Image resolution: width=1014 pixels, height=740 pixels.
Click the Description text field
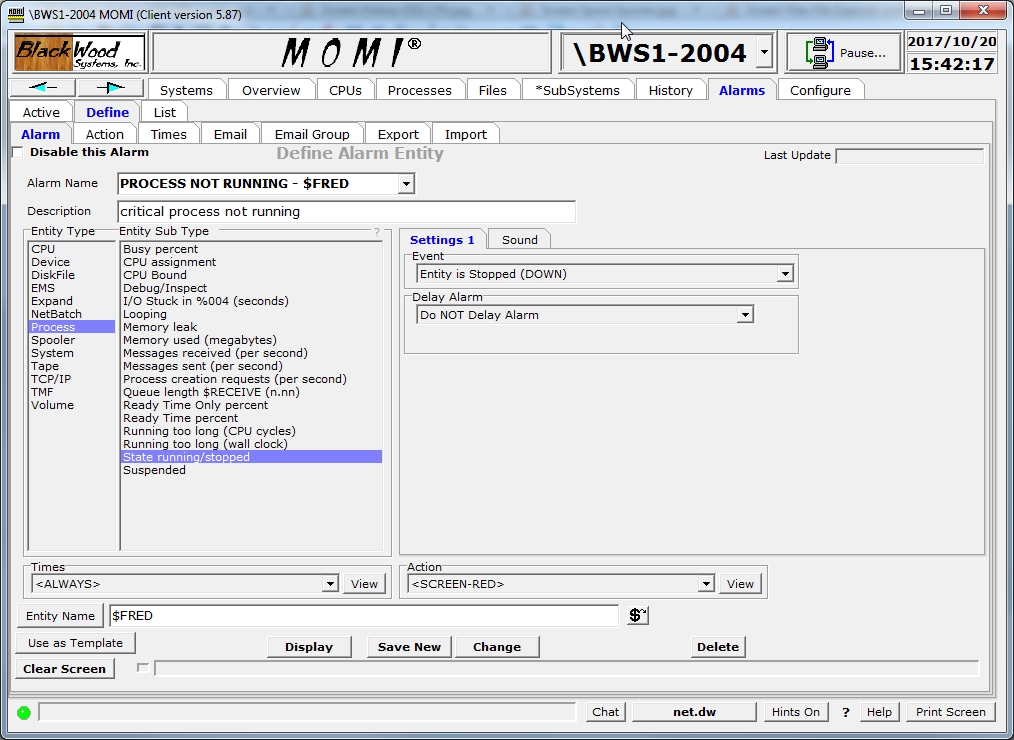[346, 212]
